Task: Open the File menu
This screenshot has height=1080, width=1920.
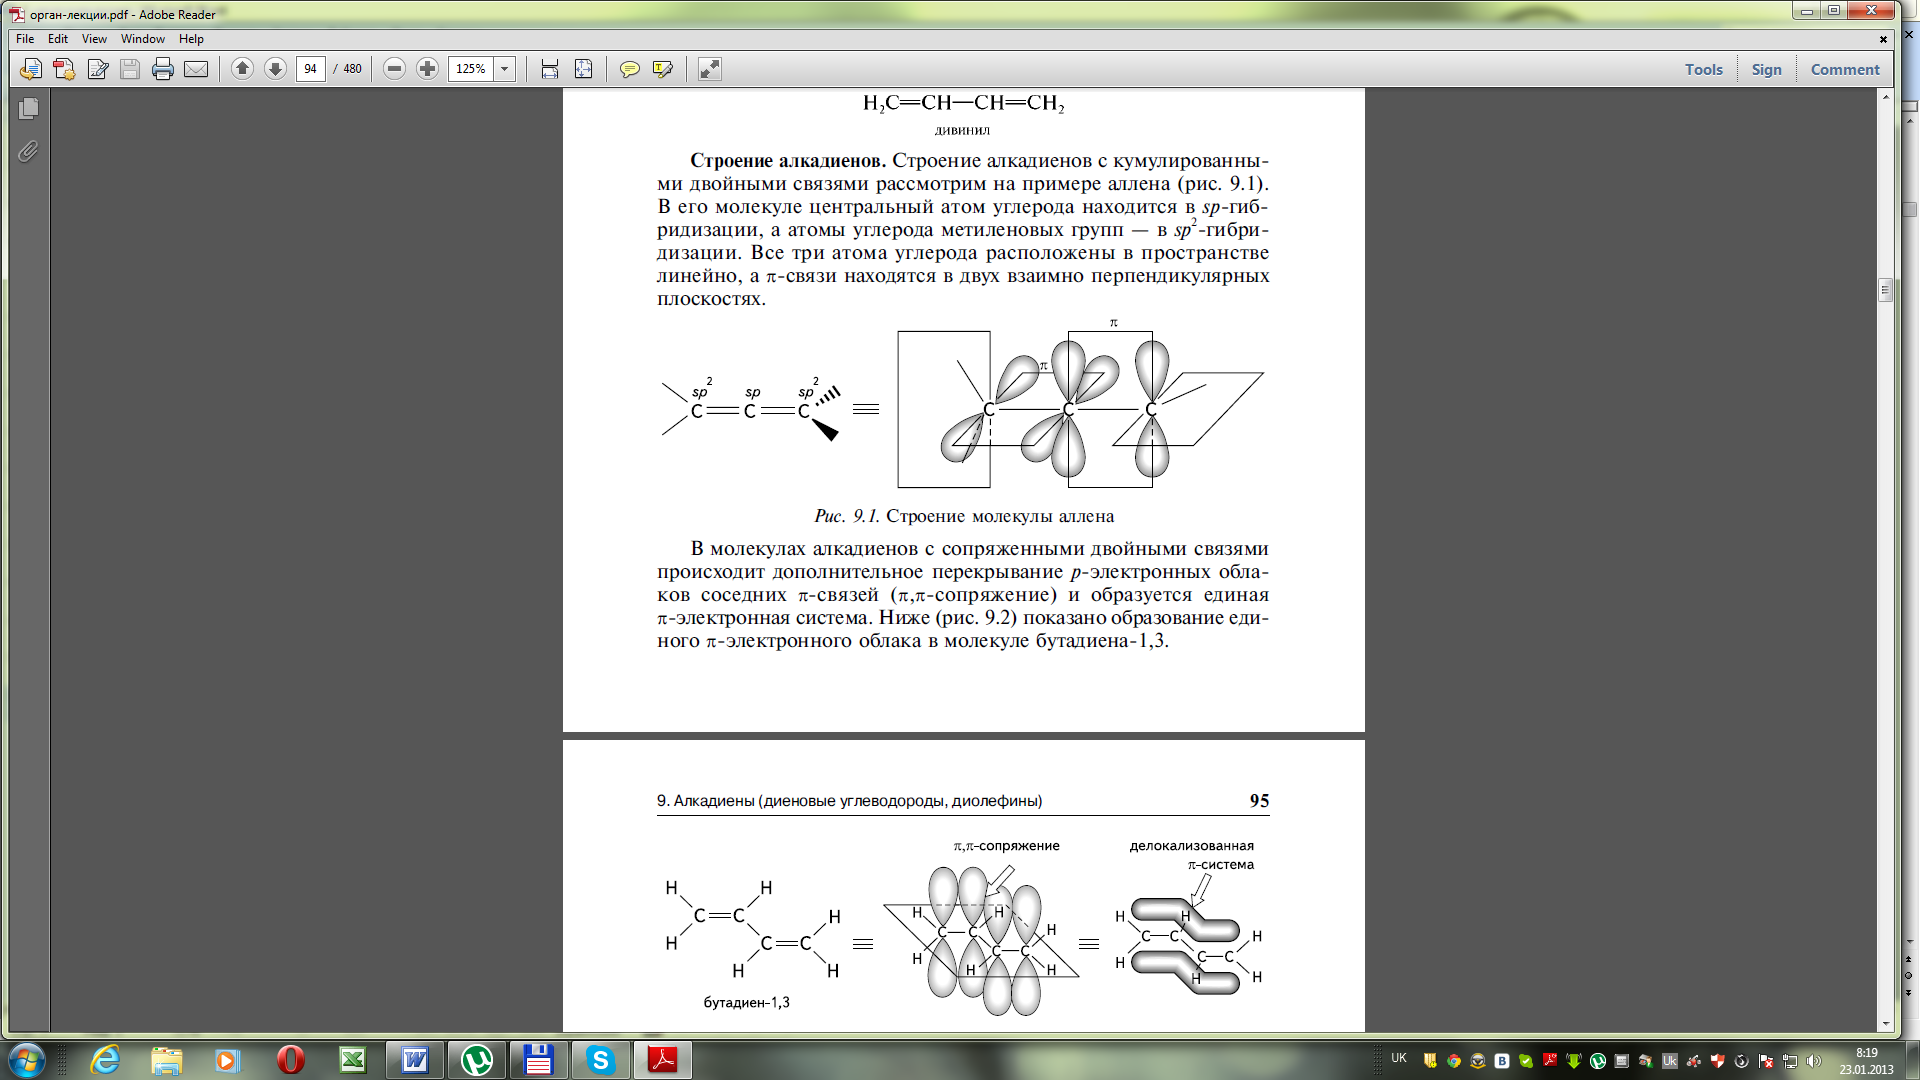Action: (25, 39)
